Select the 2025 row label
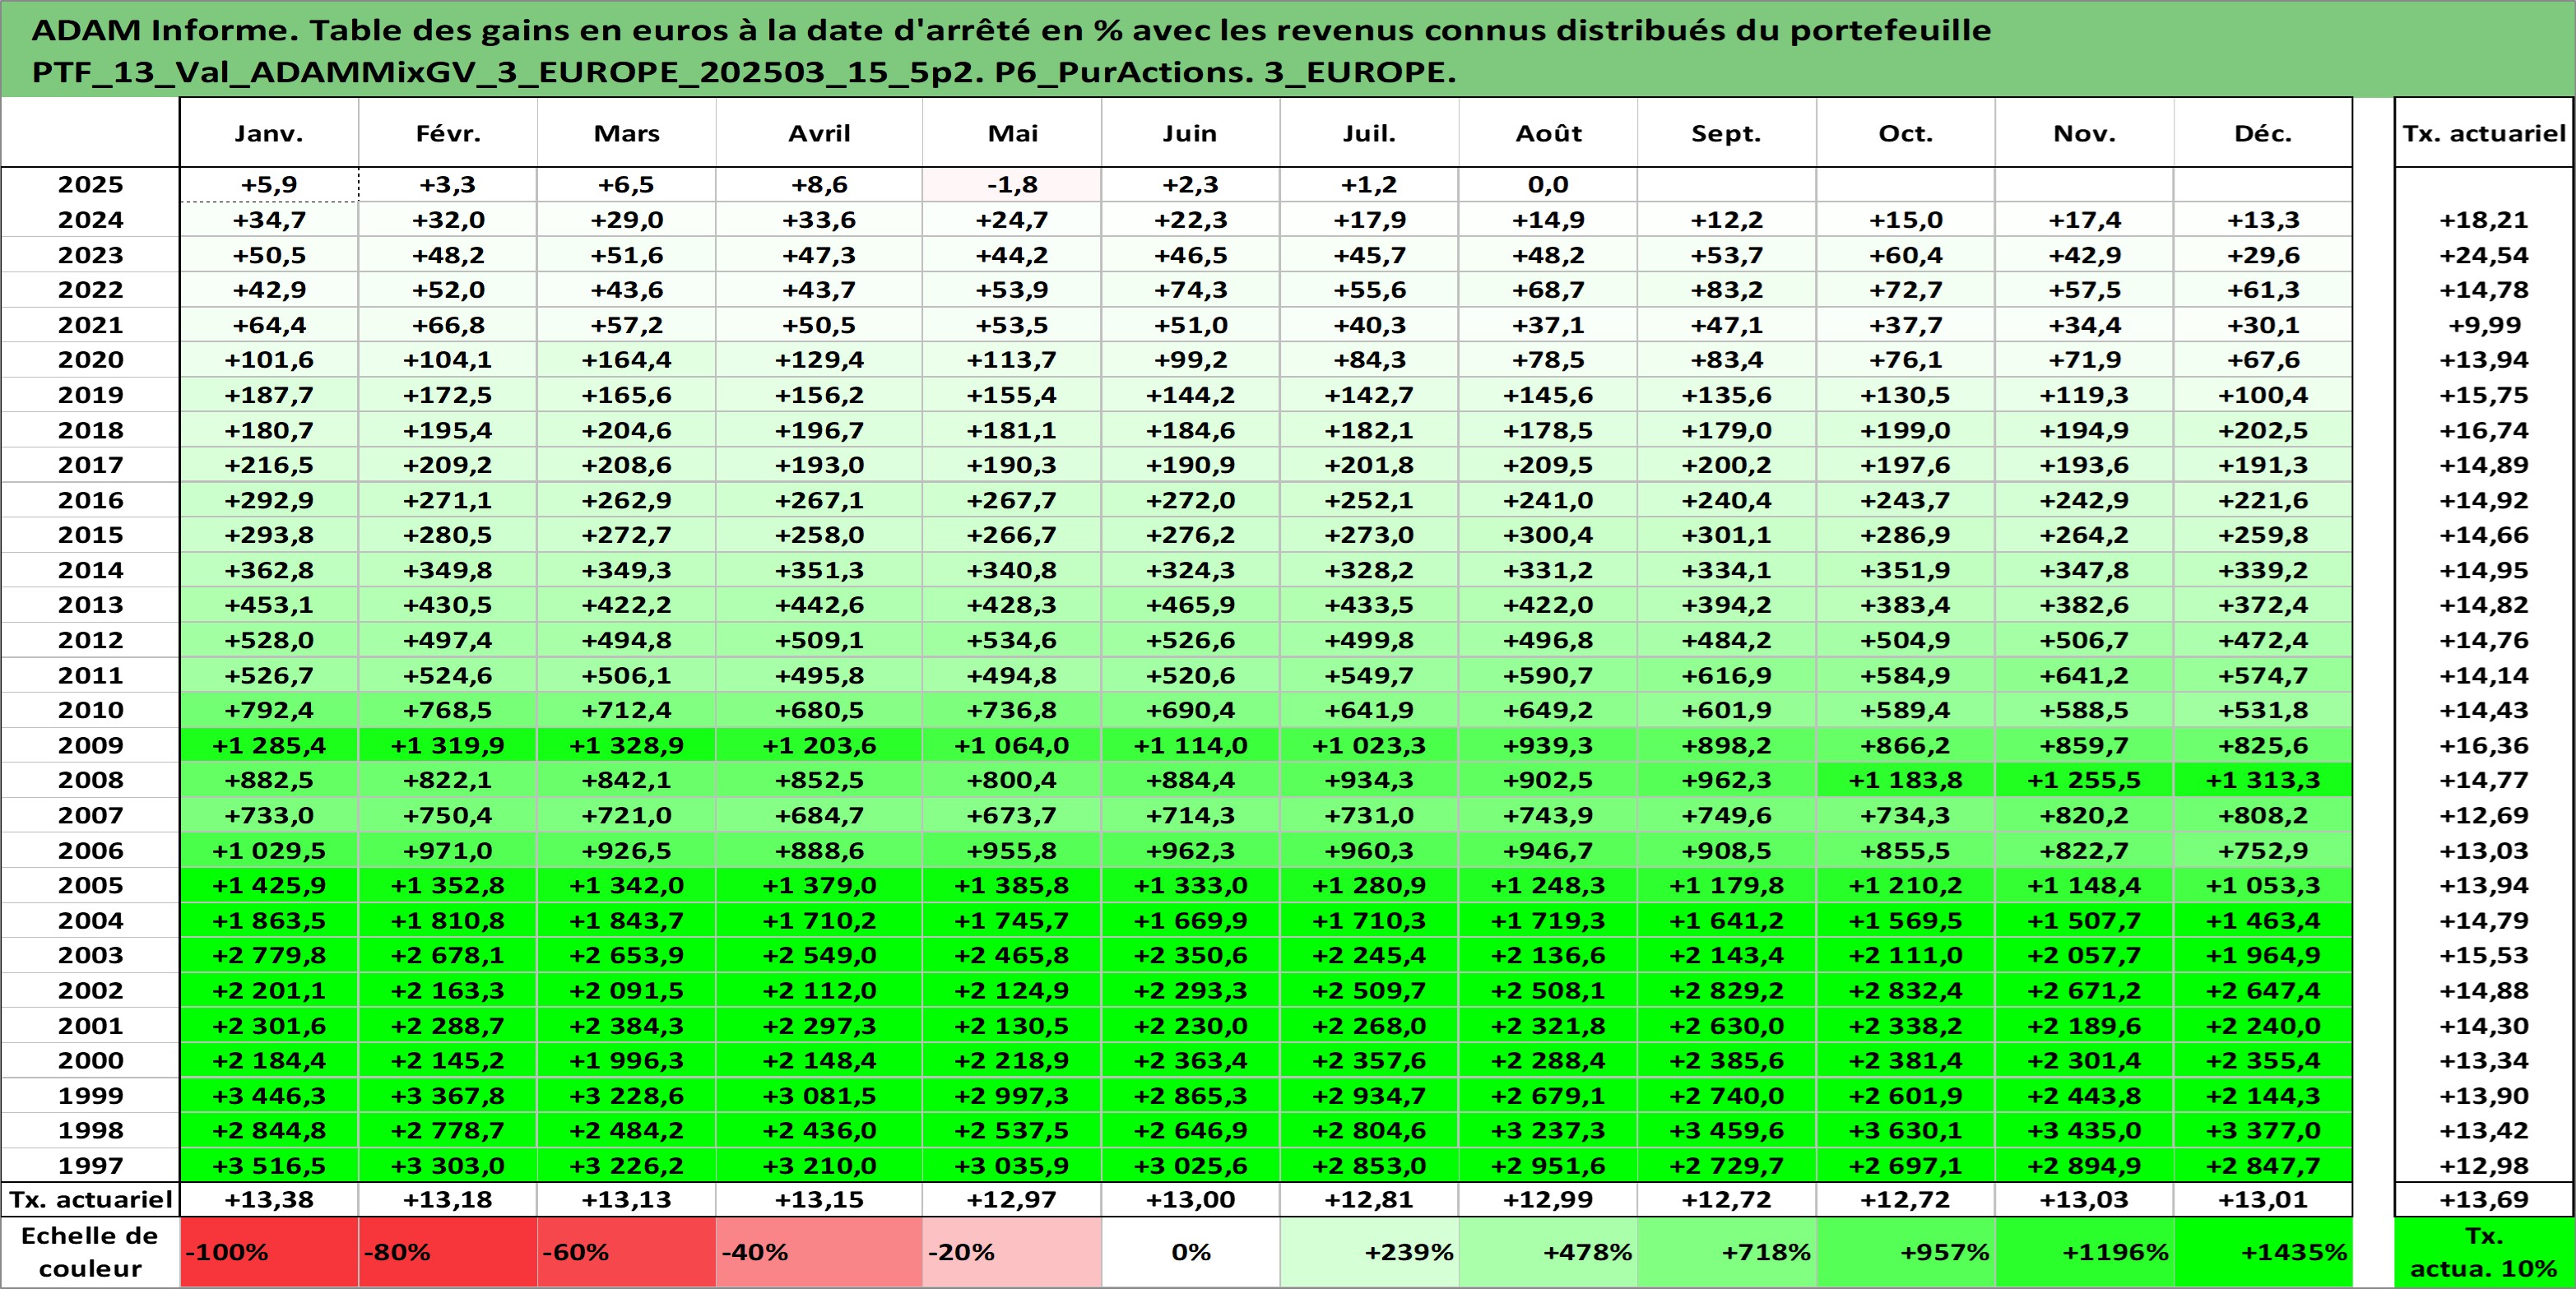 (x=90, y=185)
